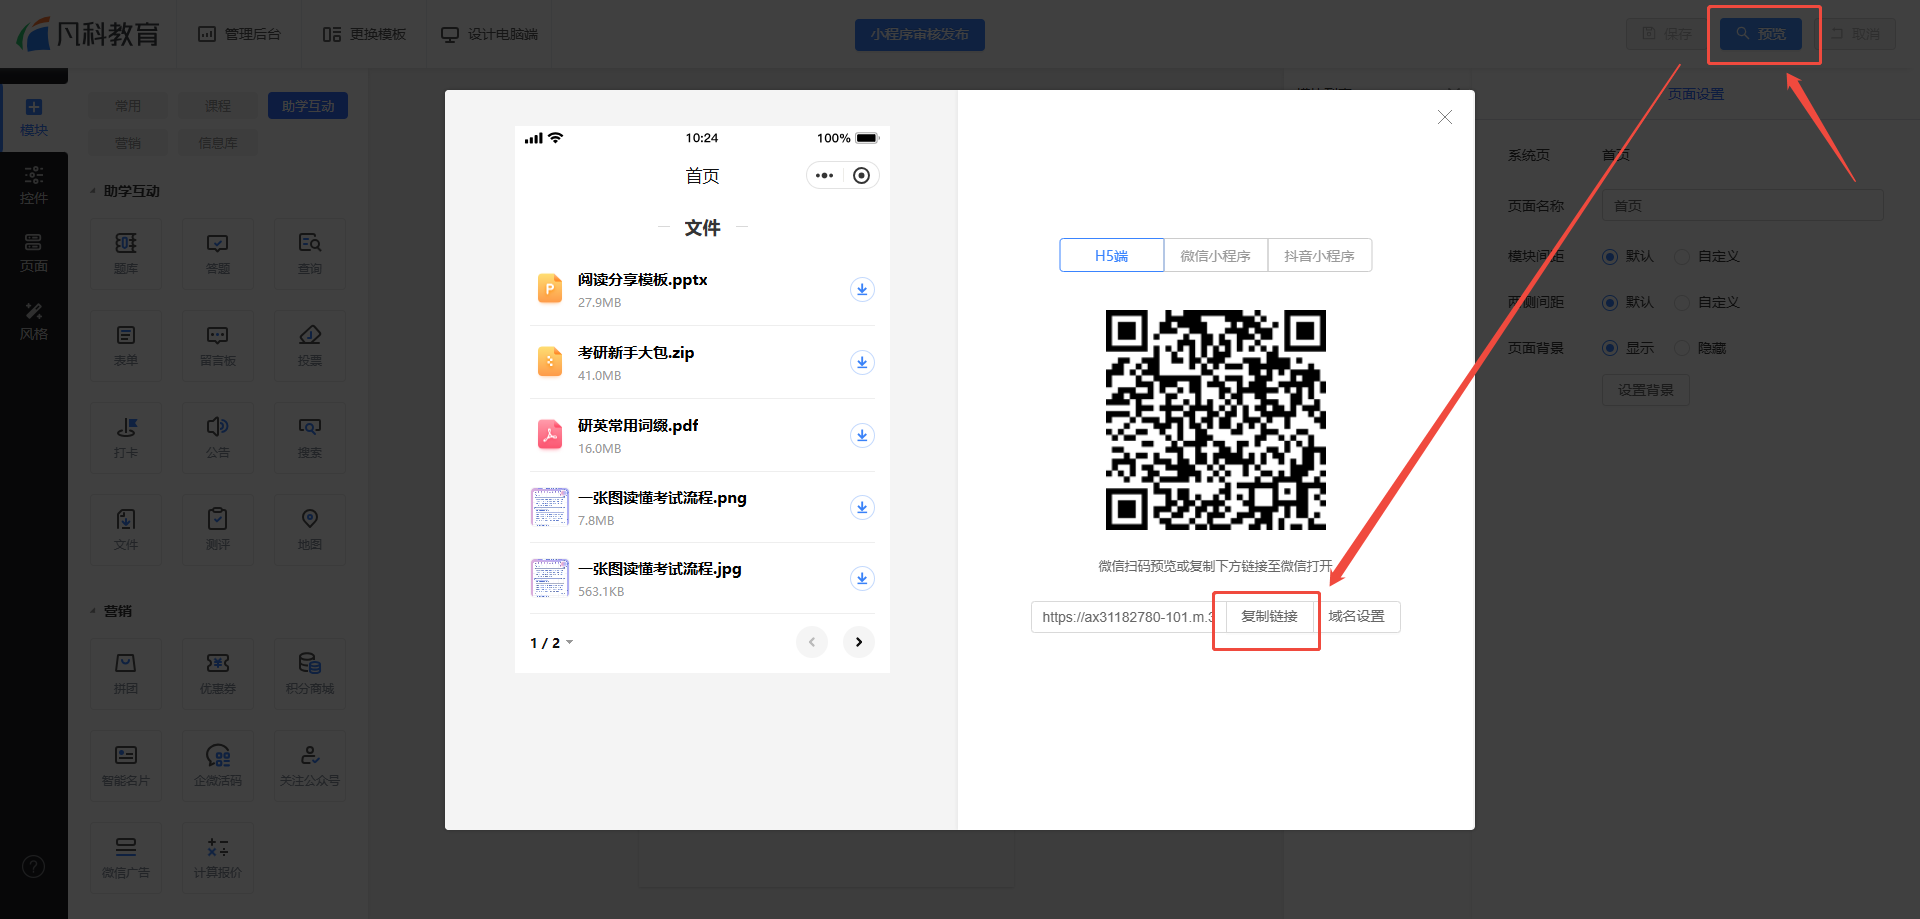Click the 复制链接 button
Screen dimensions: 1920x919
click(x=1270, y=617)
